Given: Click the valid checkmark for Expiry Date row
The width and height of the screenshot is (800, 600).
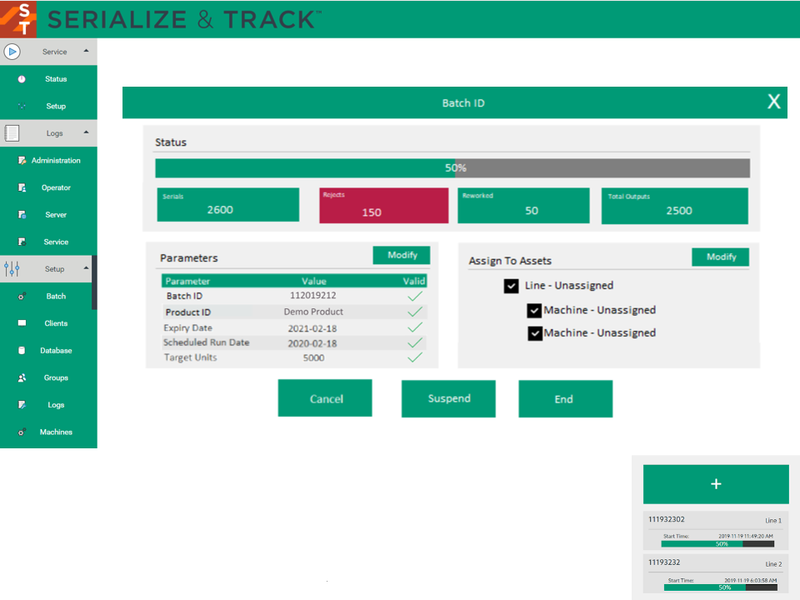Looking at the screenshot, I should tap(415, 327).
